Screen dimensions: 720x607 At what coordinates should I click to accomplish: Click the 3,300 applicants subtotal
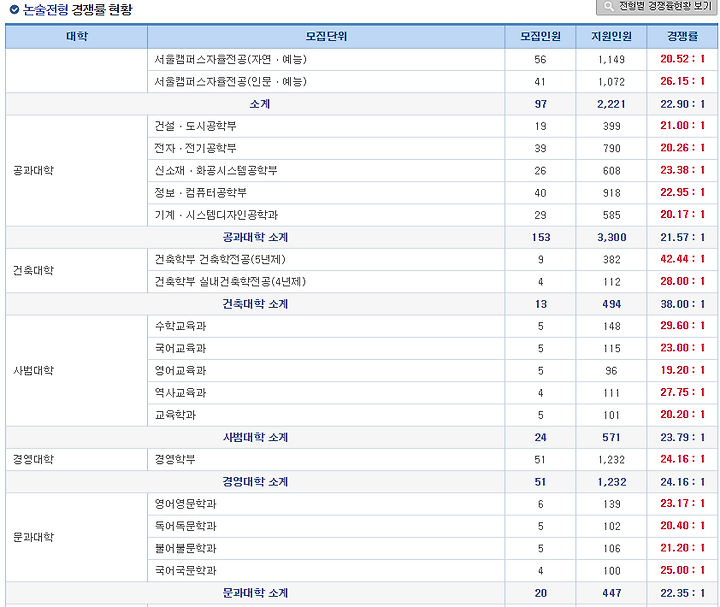pos(611,237)
